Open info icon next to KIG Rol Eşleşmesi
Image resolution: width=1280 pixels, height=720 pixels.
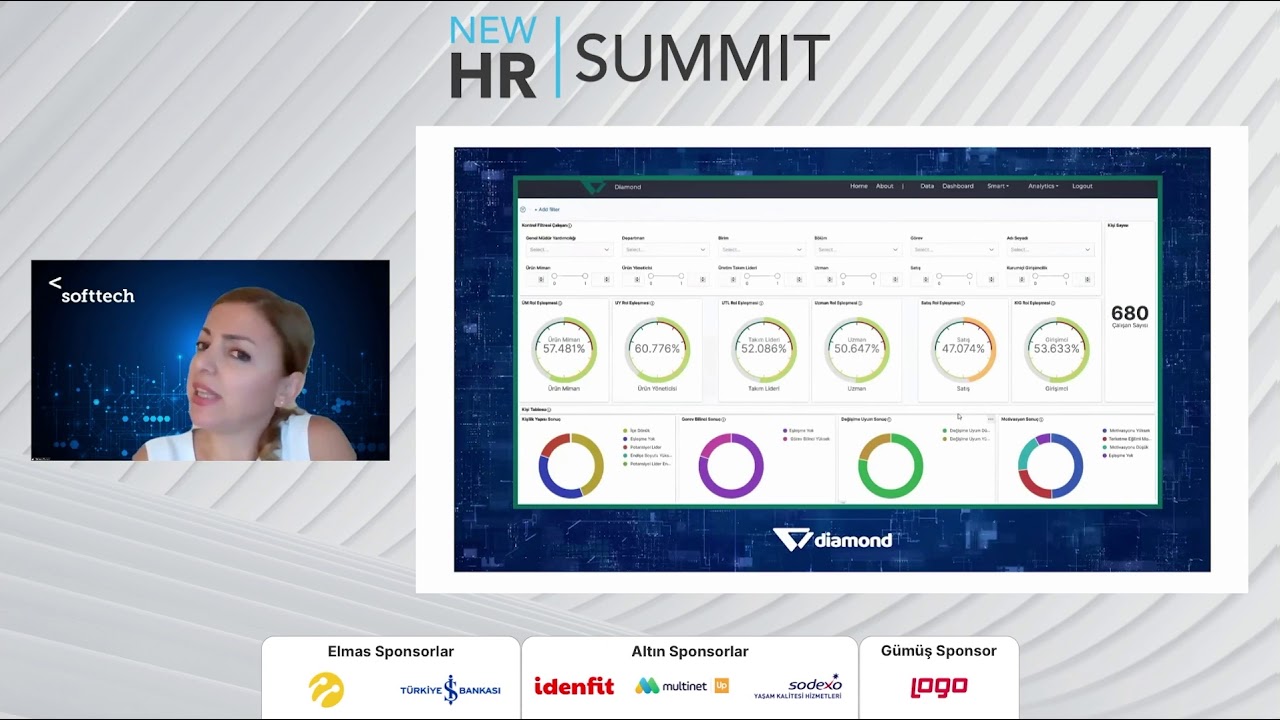[x=1053, y=303]
